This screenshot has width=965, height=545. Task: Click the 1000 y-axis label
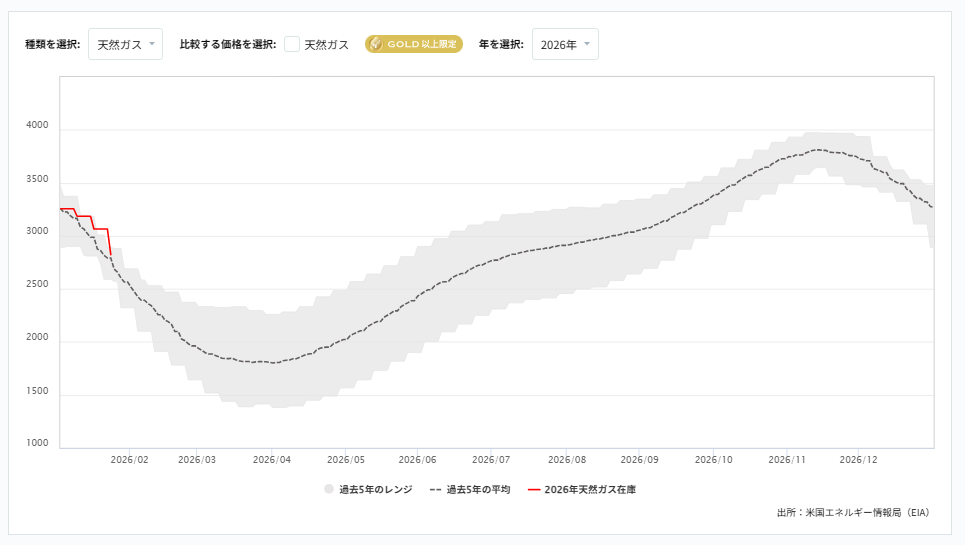tap(37, 443)
